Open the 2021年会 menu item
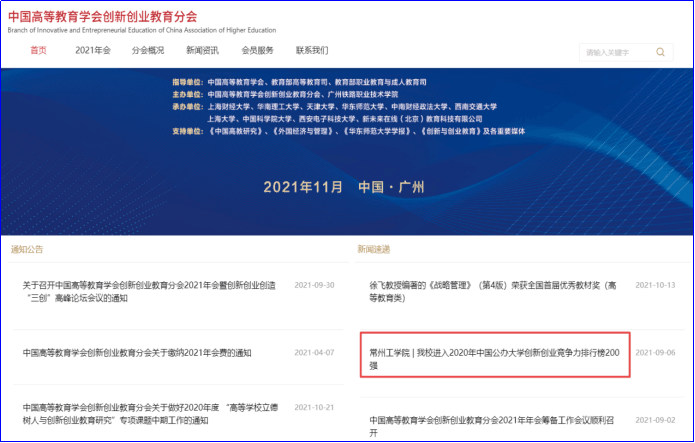This screenshot has width=695, height=443. pos(93,51)
